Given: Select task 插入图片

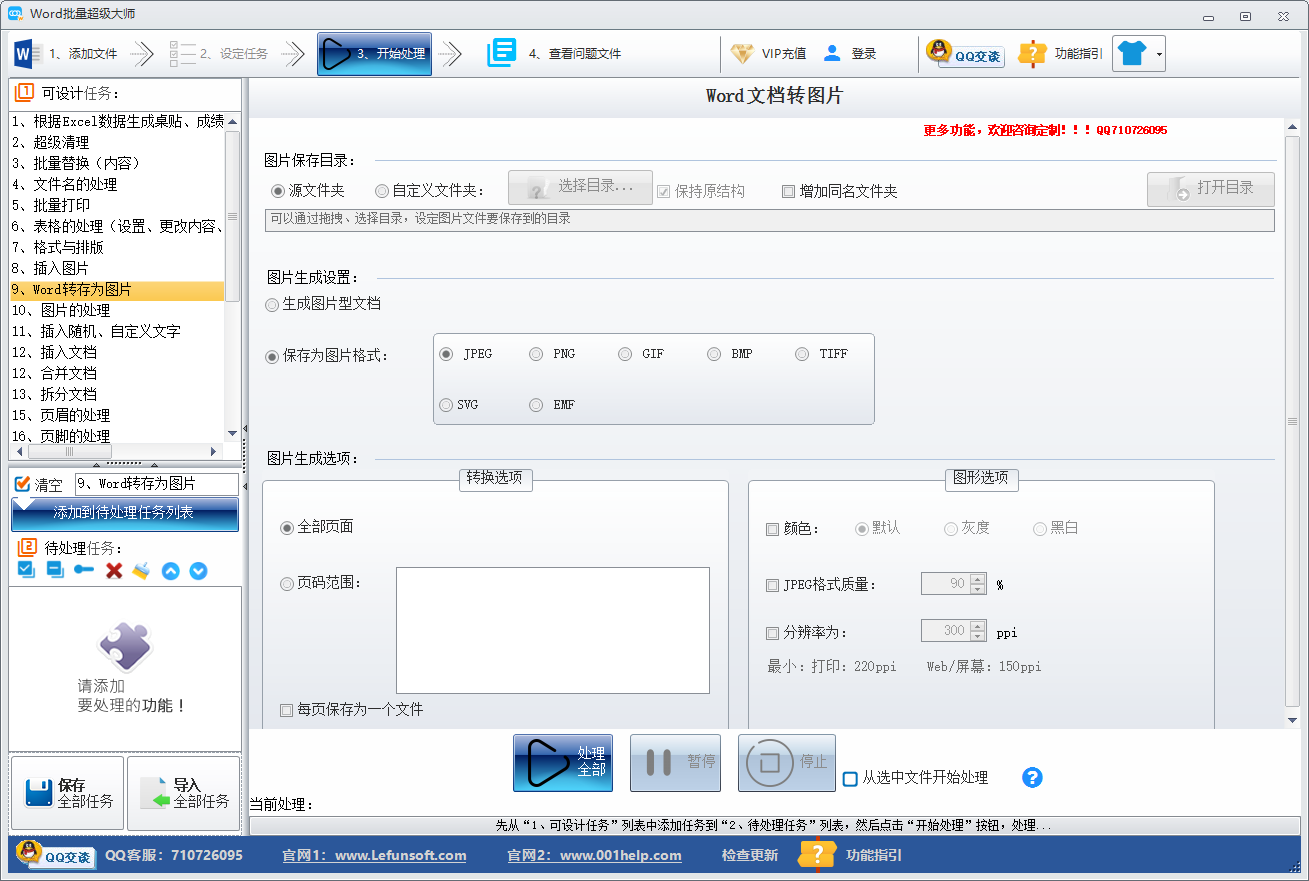Looking at the screenshot, I should click(x=117, y=268).
